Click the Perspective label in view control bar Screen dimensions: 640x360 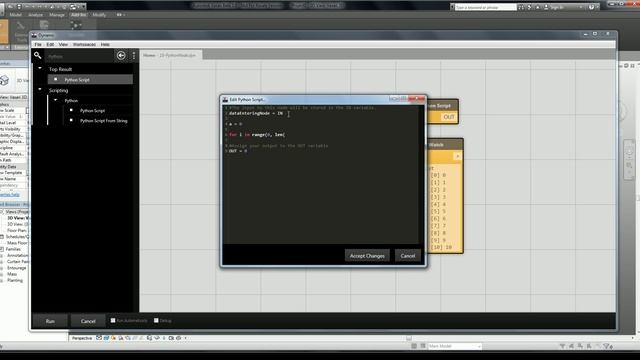(82, 338)
